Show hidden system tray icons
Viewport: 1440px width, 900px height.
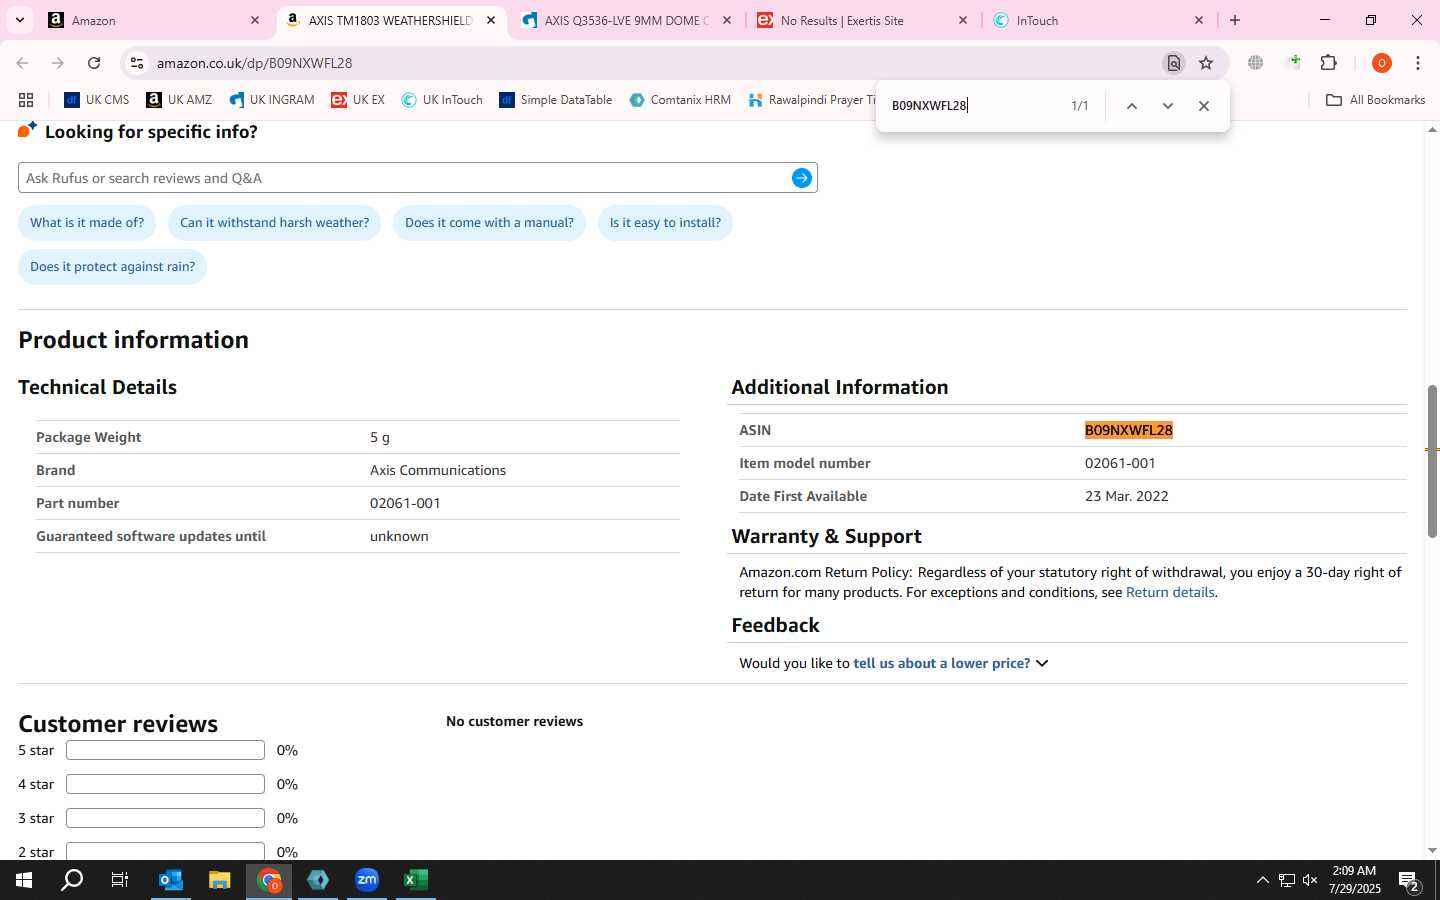(x=1262, y=880)
